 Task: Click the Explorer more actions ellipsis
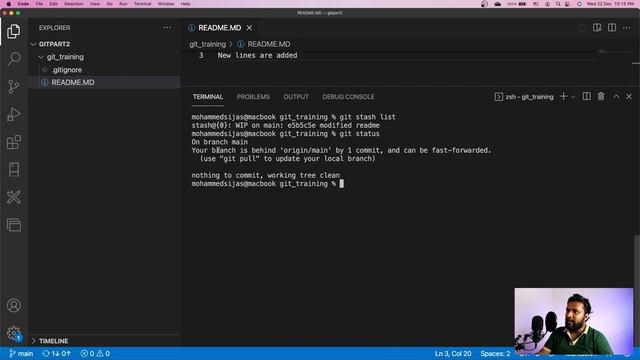[x=167, y=27]
